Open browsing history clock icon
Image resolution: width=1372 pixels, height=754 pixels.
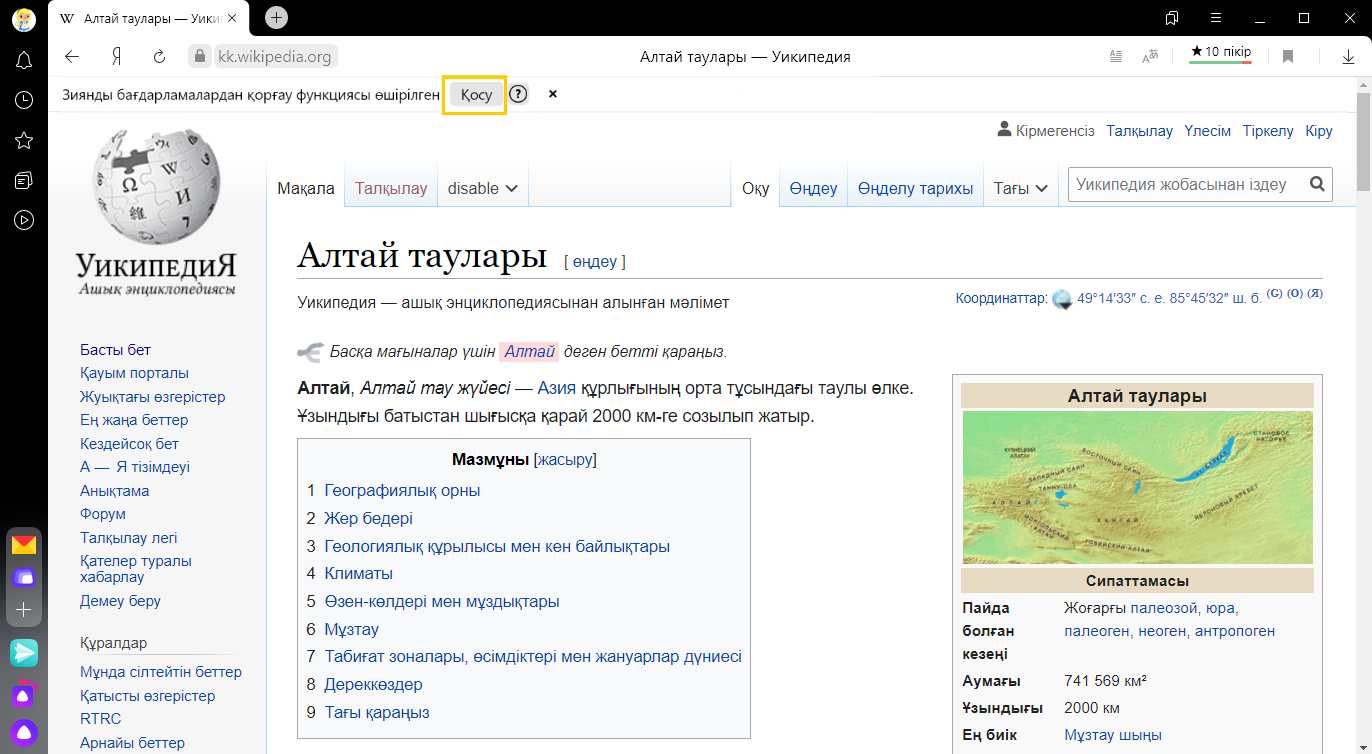pyautogui.click(x=24, y=101)
